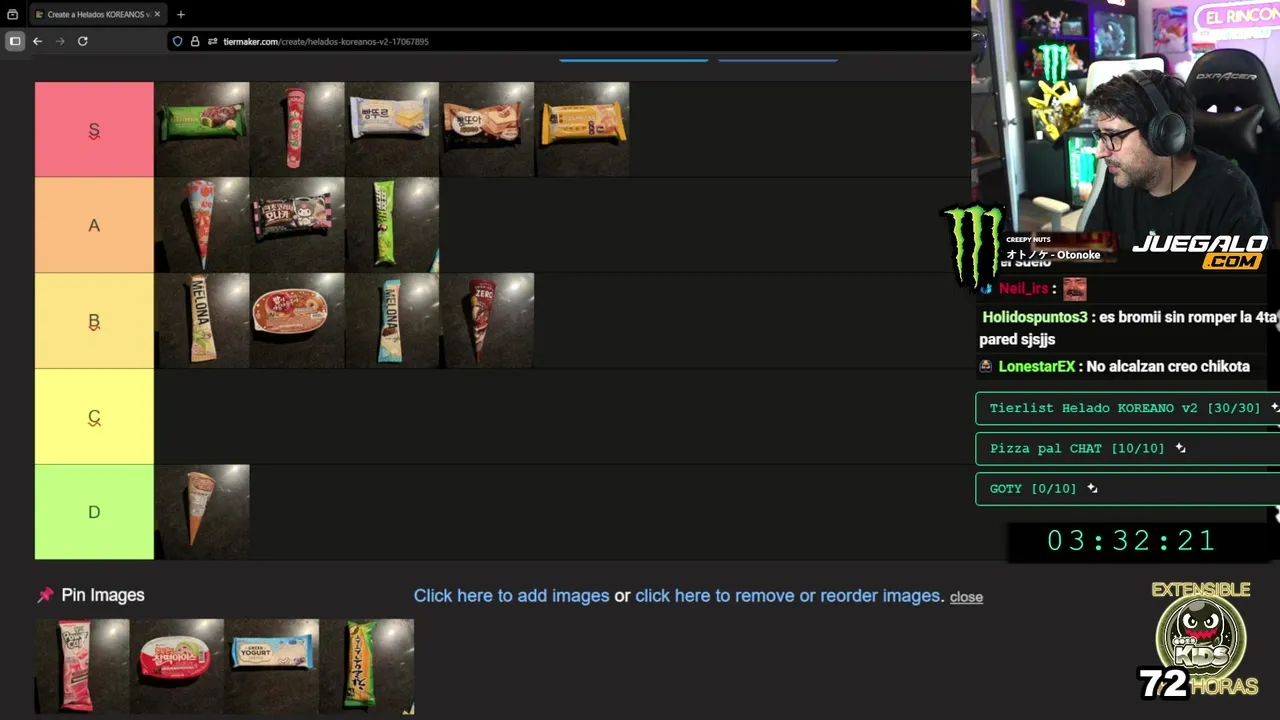Click the GOTY goal bar
This screenshot has width=1280, height=720.
(1127, 488)
